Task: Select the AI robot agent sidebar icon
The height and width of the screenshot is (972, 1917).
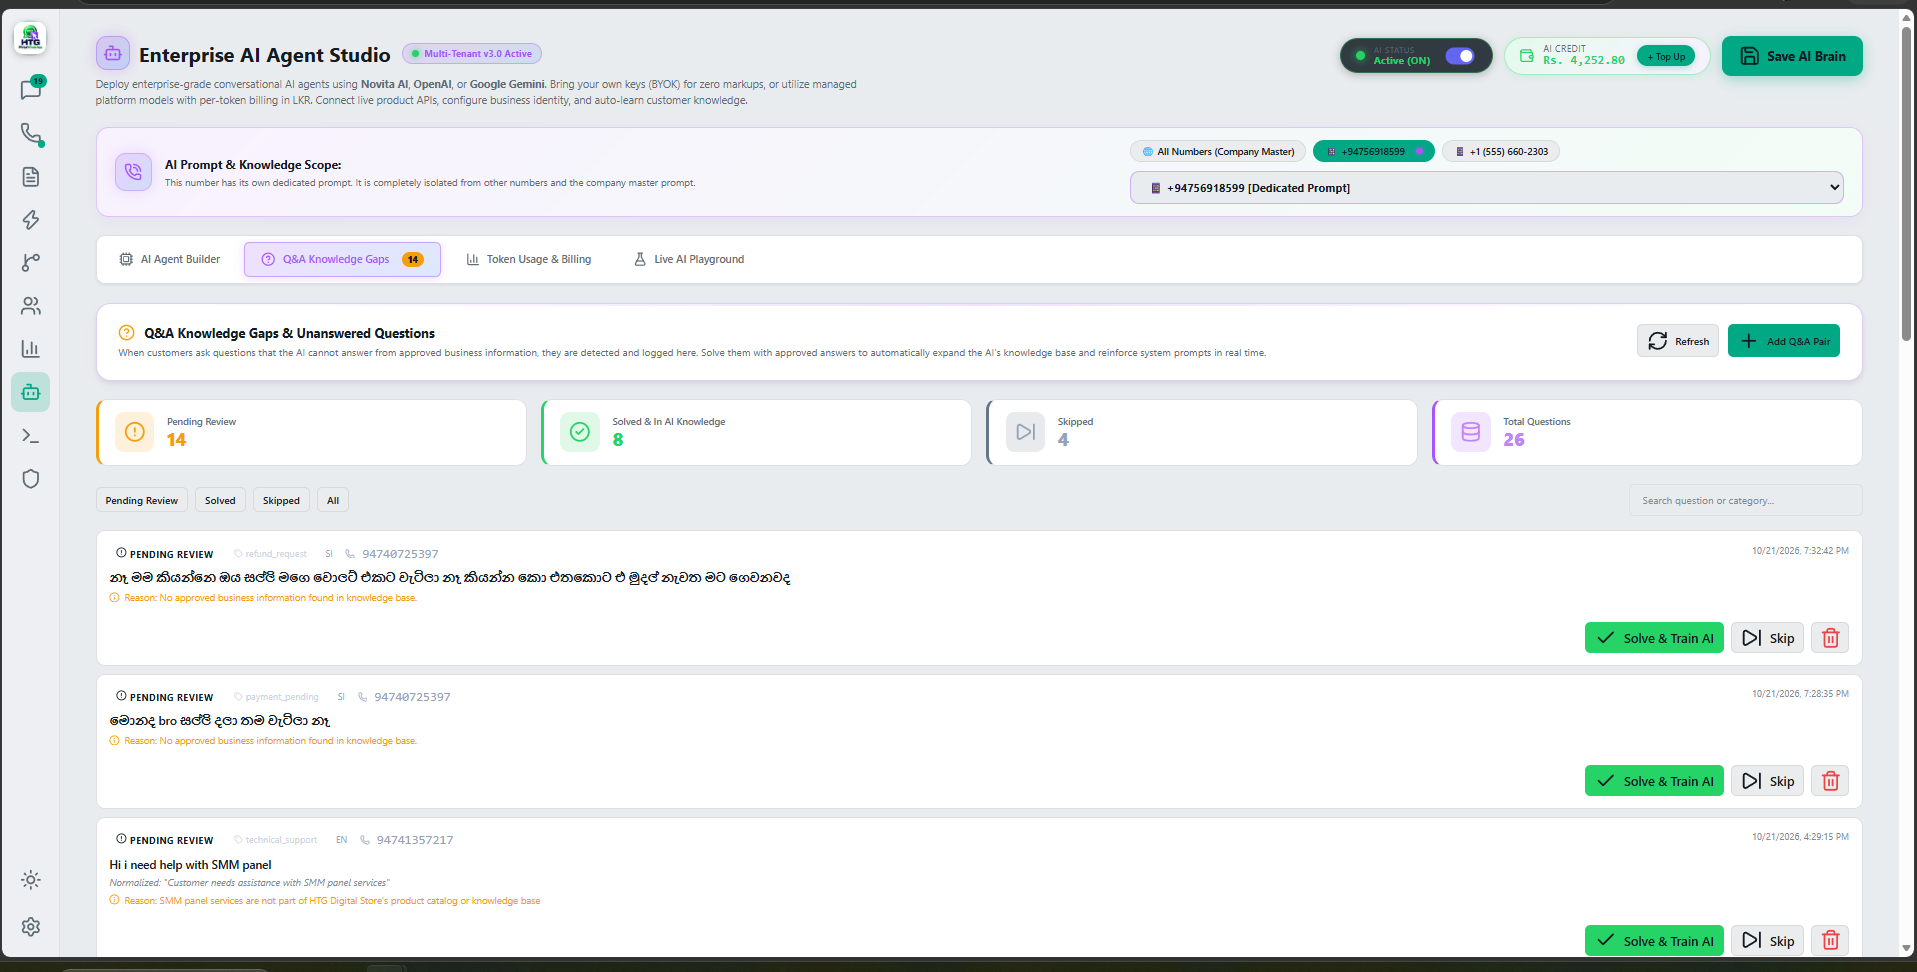Action: click(x=31, y=392)
